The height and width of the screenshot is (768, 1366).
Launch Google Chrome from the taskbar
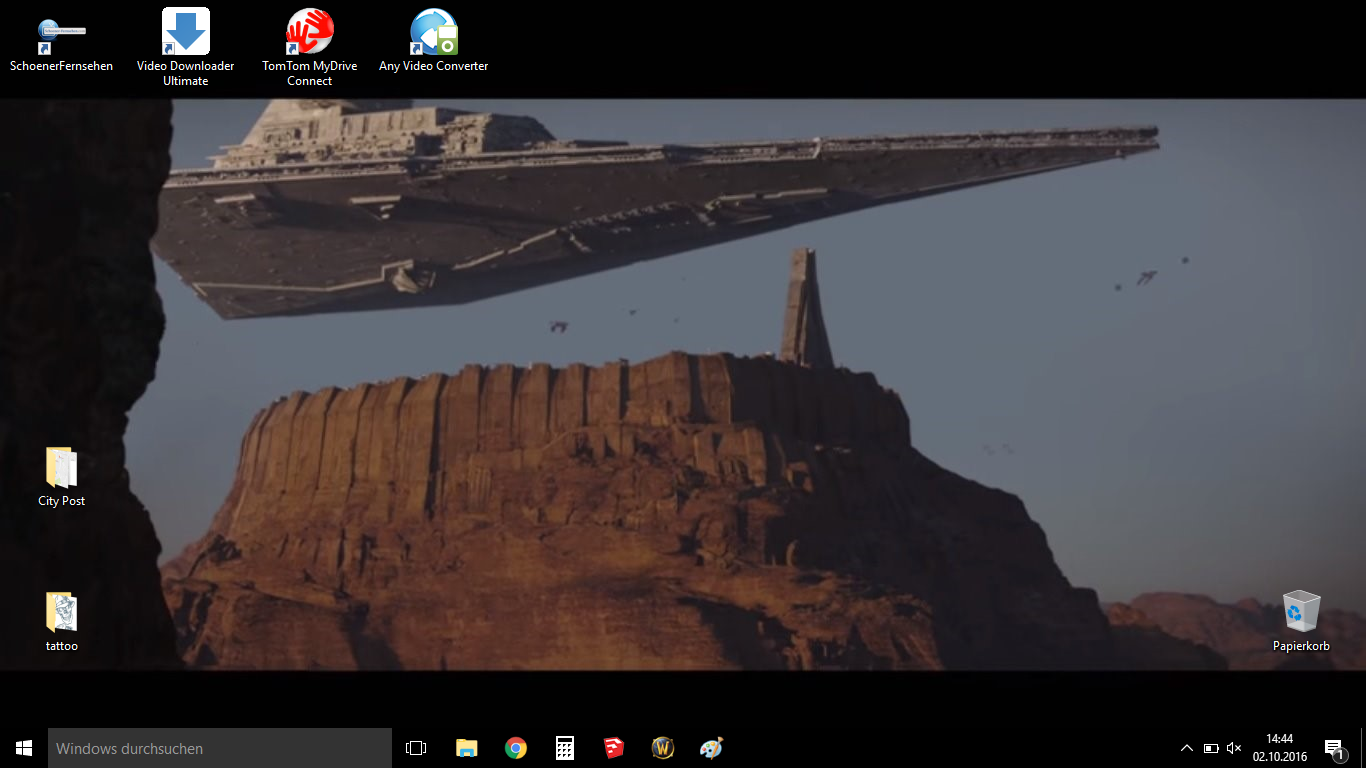[x=516, y=748]
